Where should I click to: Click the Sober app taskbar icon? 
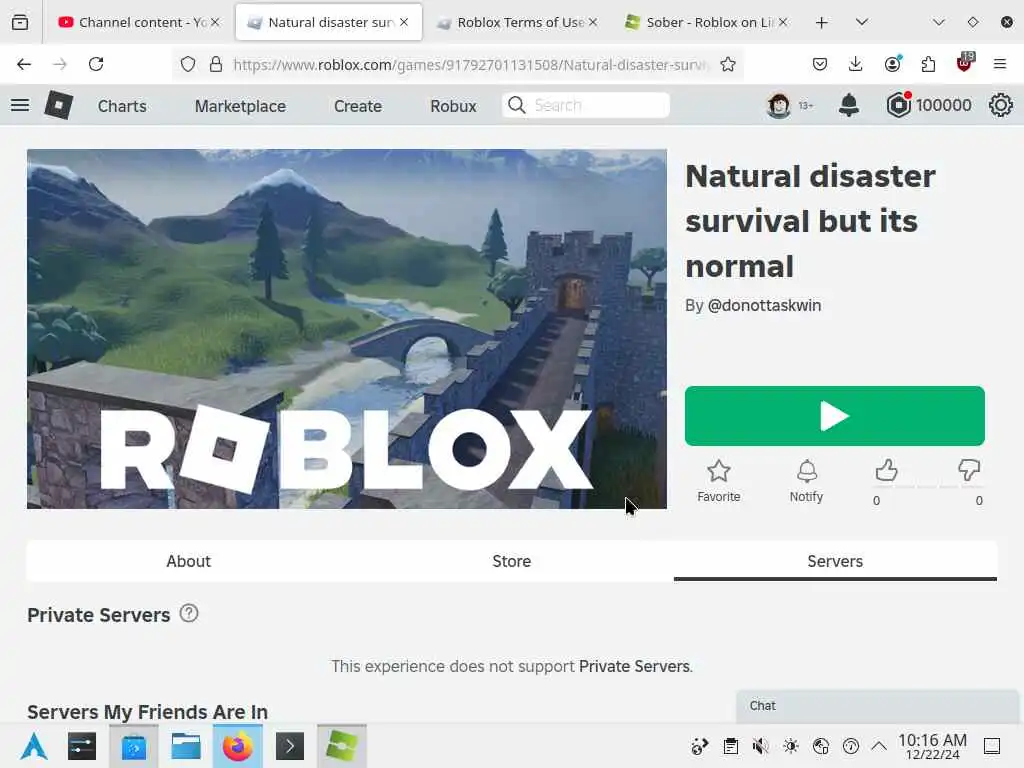pos(342,746)
